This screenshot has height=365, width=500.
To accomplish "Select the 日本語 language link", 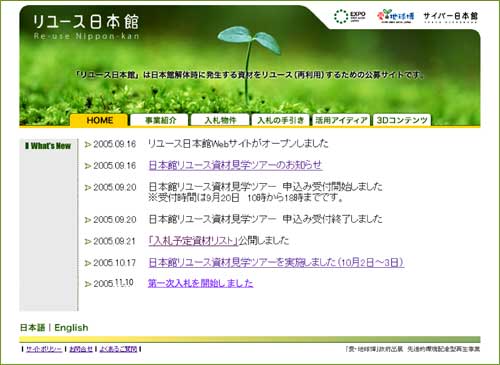I will point(32,328).
